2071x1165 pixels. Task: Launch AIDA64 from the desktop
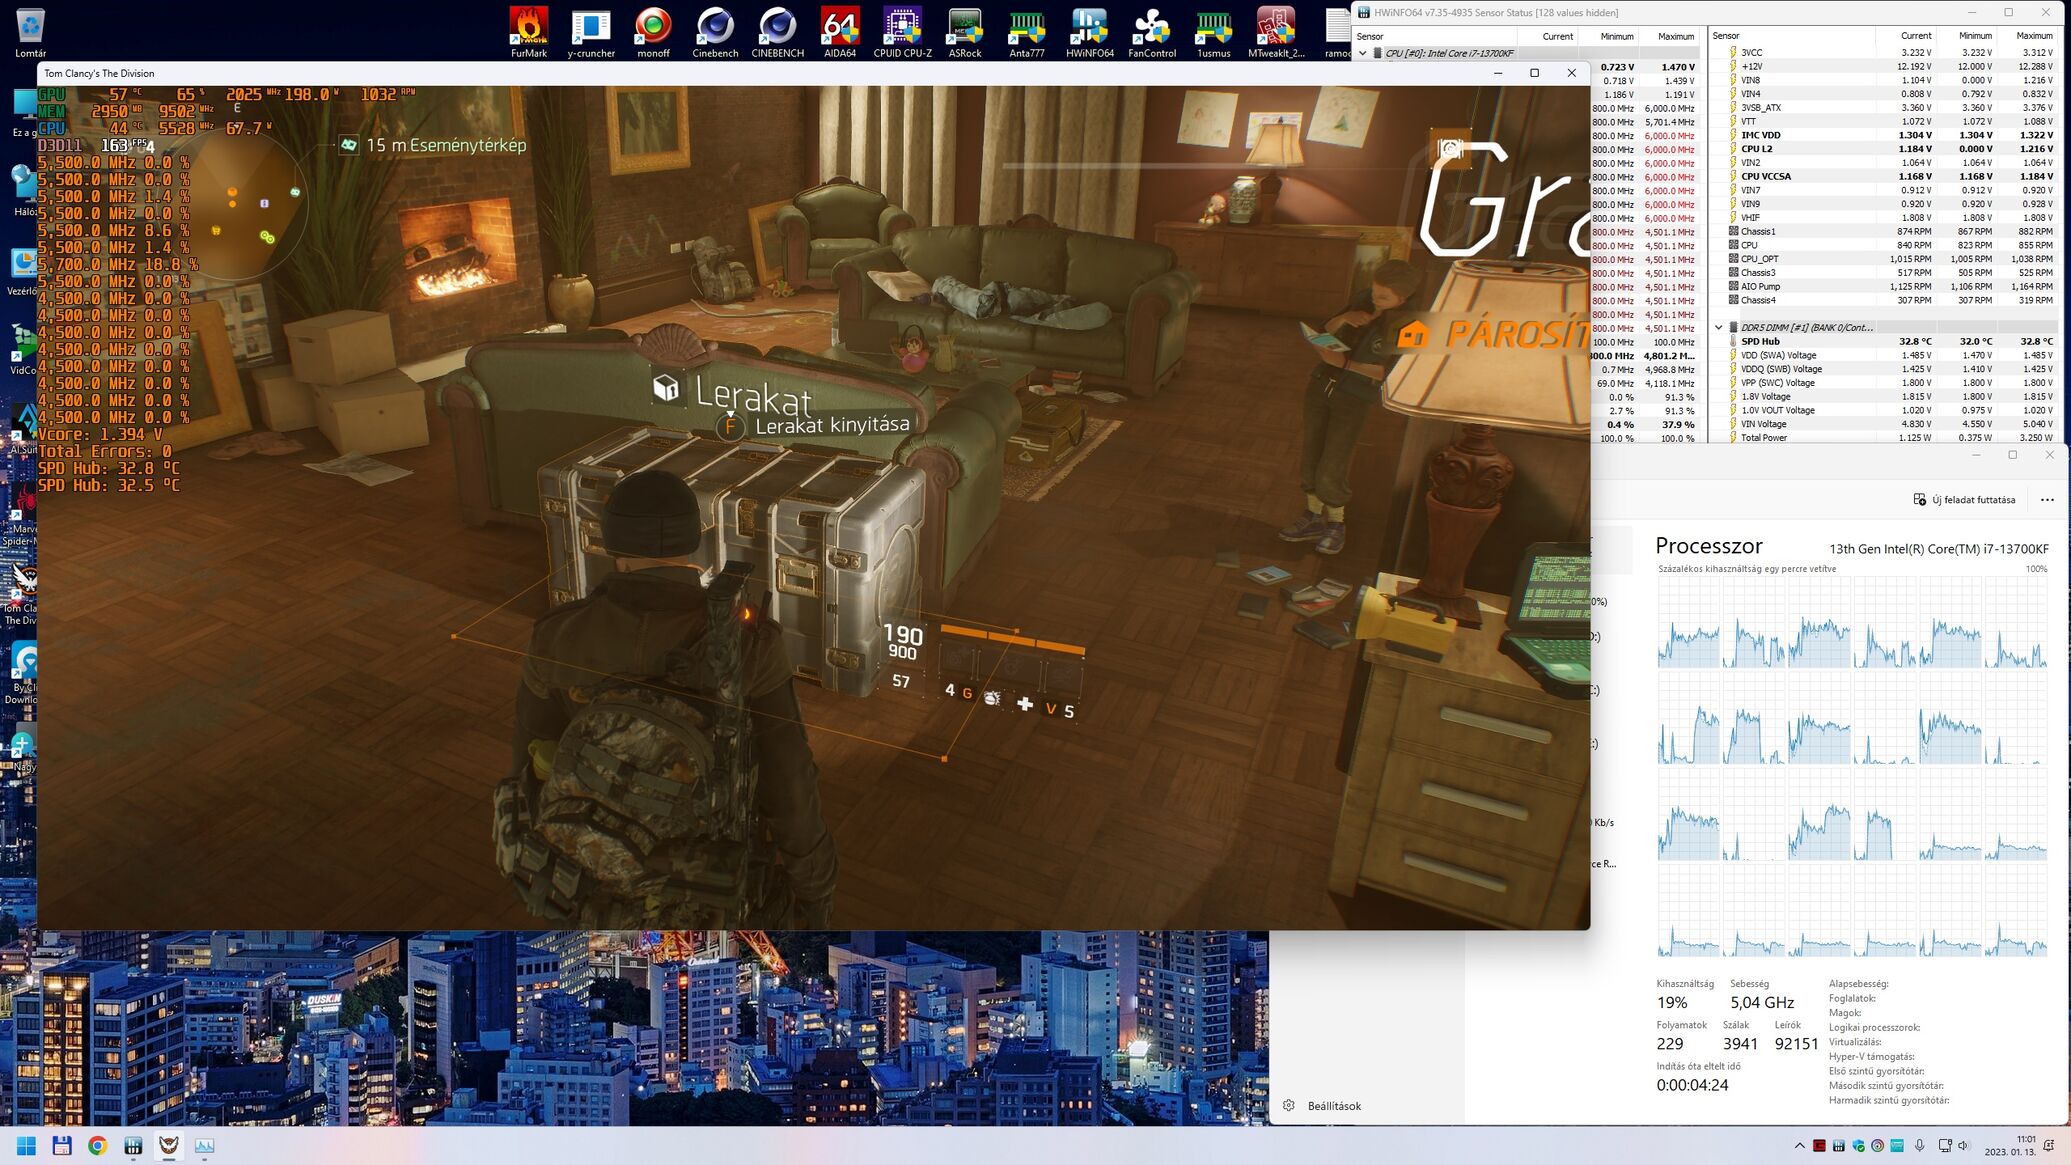coord(840,32)
